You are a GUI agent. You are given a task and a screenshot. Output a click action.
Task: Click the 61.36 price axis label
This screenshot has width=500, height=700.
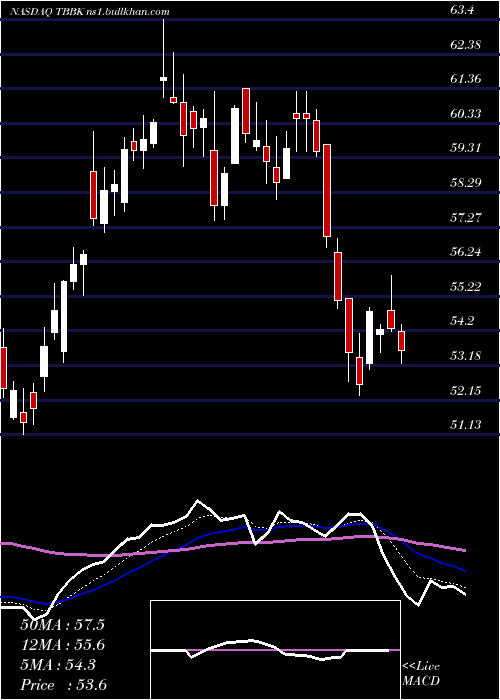click(466, 79)
